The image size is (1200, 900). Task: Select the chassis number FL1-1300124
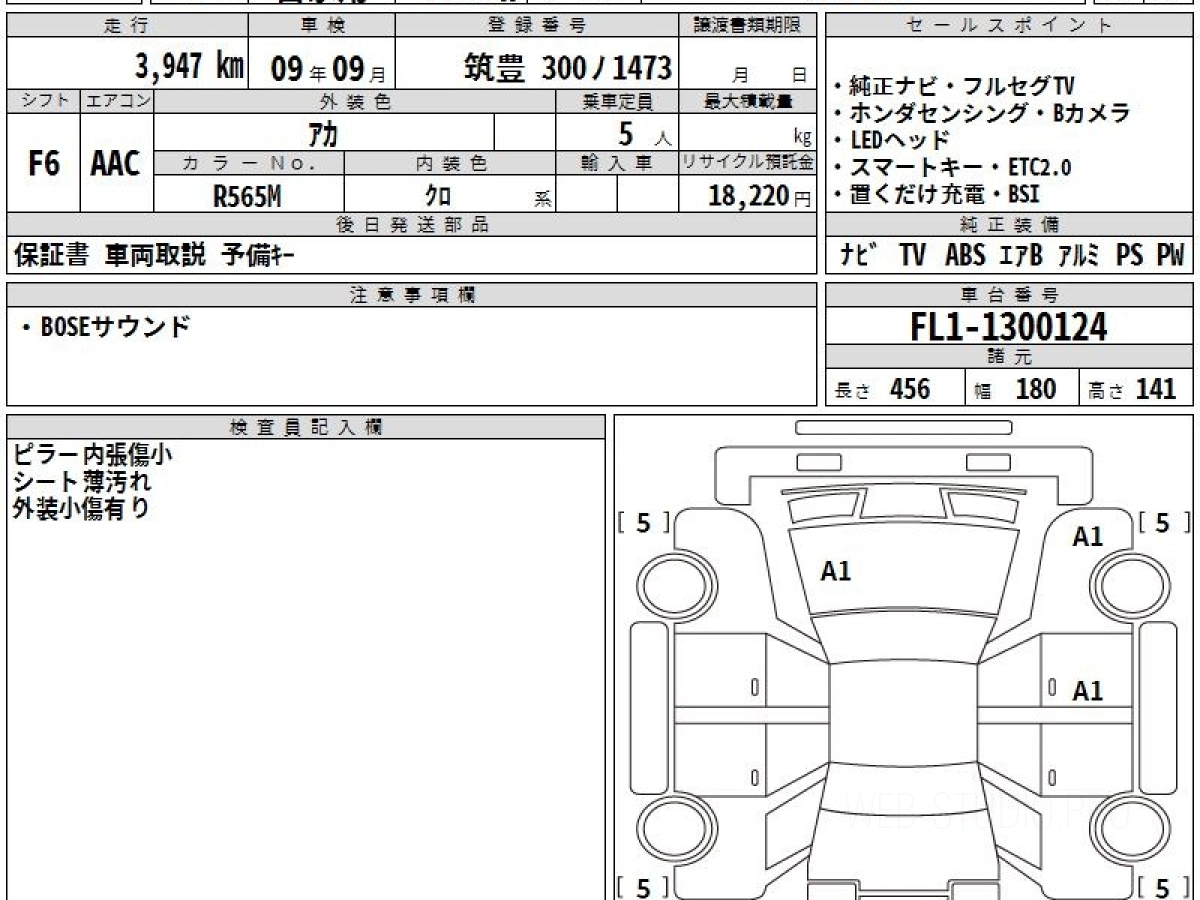click(1009, 326)
